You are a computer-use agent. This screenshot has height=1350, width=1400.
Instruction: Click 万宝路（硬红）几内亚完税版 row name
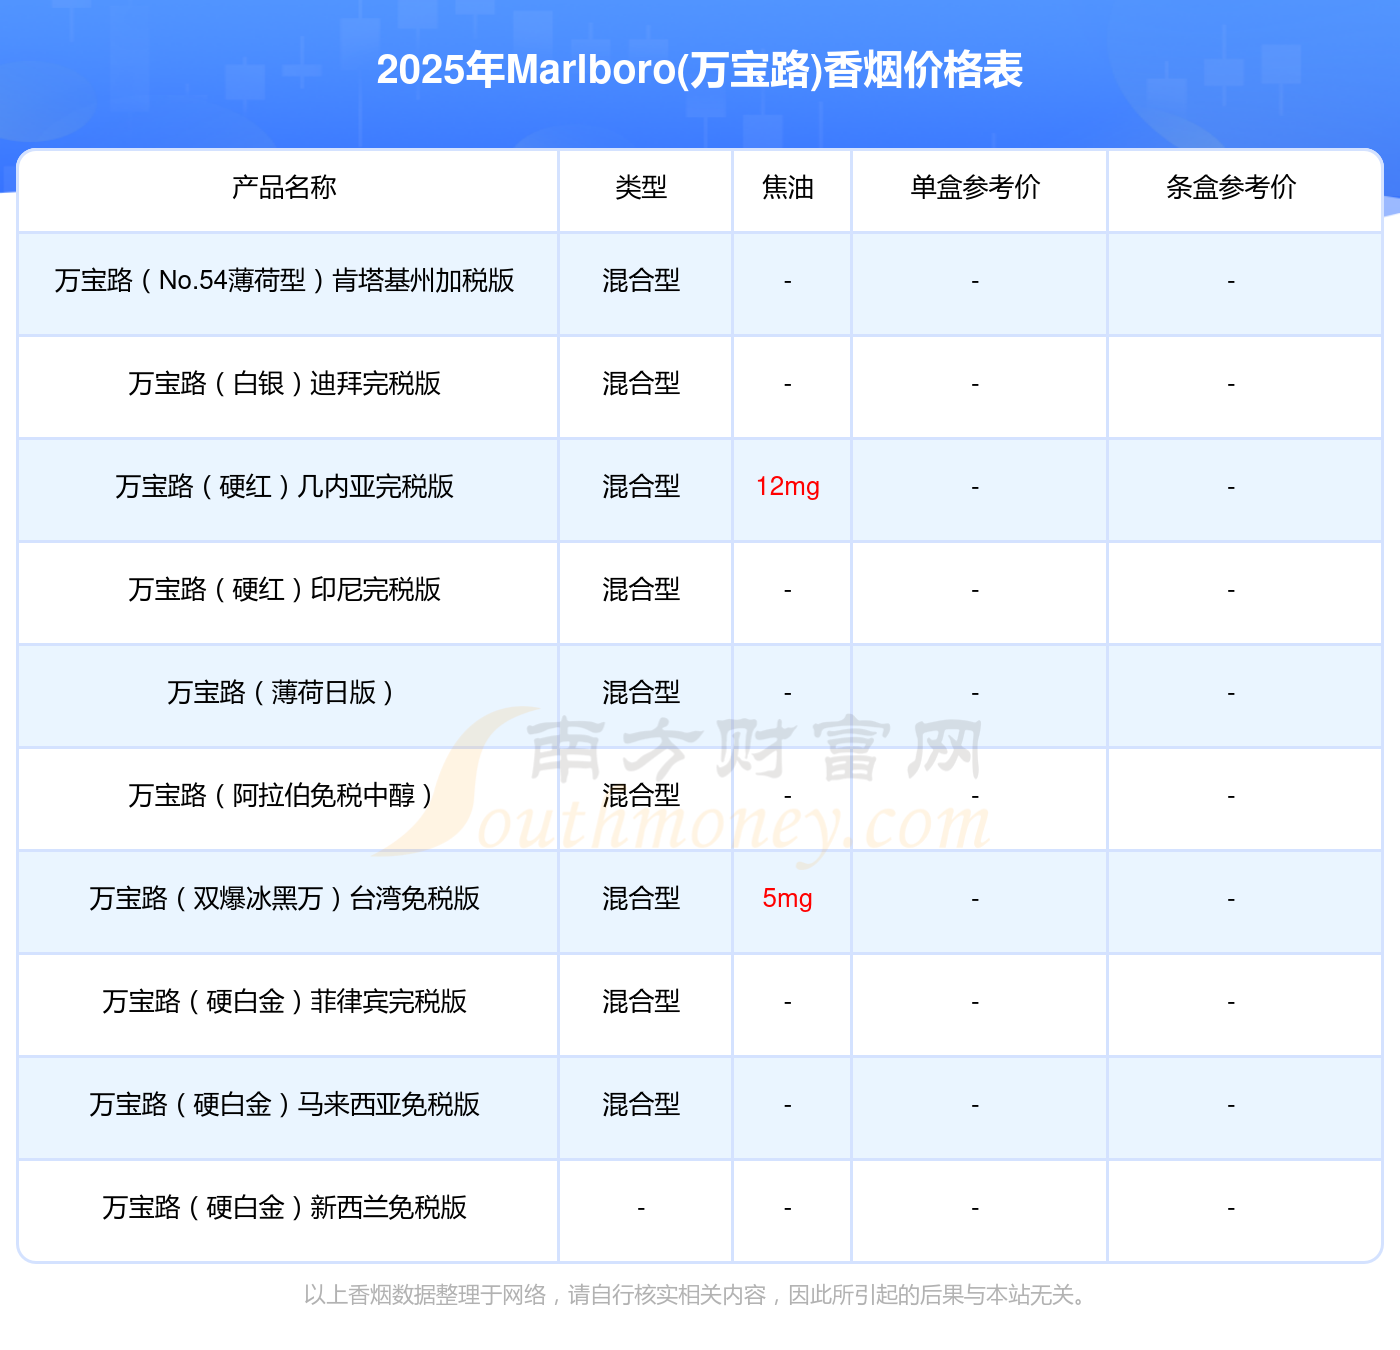(x=284, y=486)
